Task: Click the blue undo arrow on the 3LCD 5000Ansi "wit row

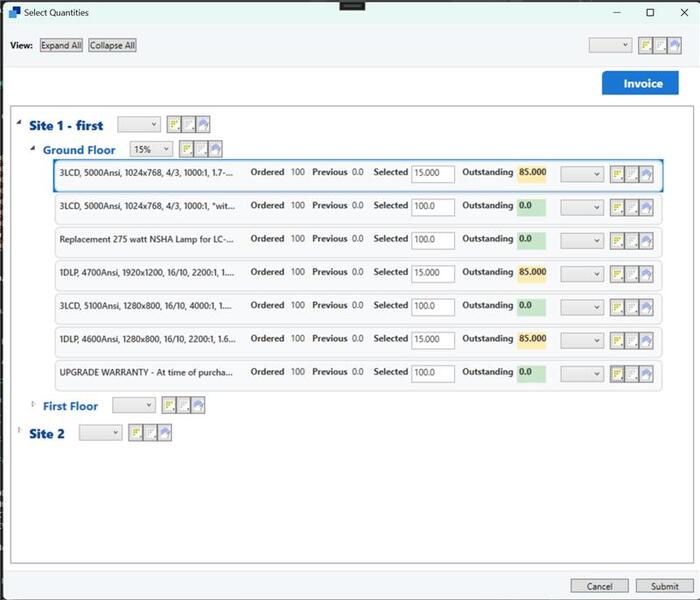Action: (x=646, y=208)
